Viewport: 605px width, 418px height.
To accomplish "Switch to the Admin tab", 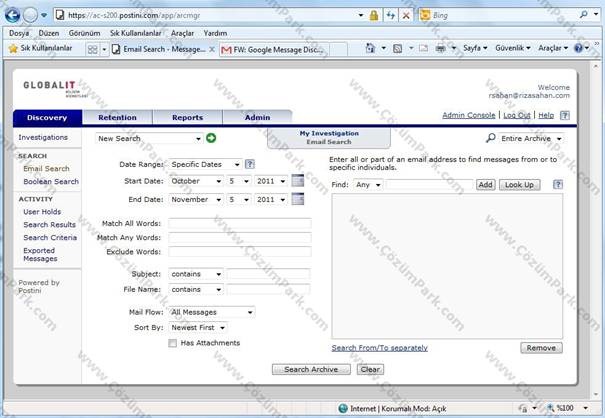I will tap(257, 118).
